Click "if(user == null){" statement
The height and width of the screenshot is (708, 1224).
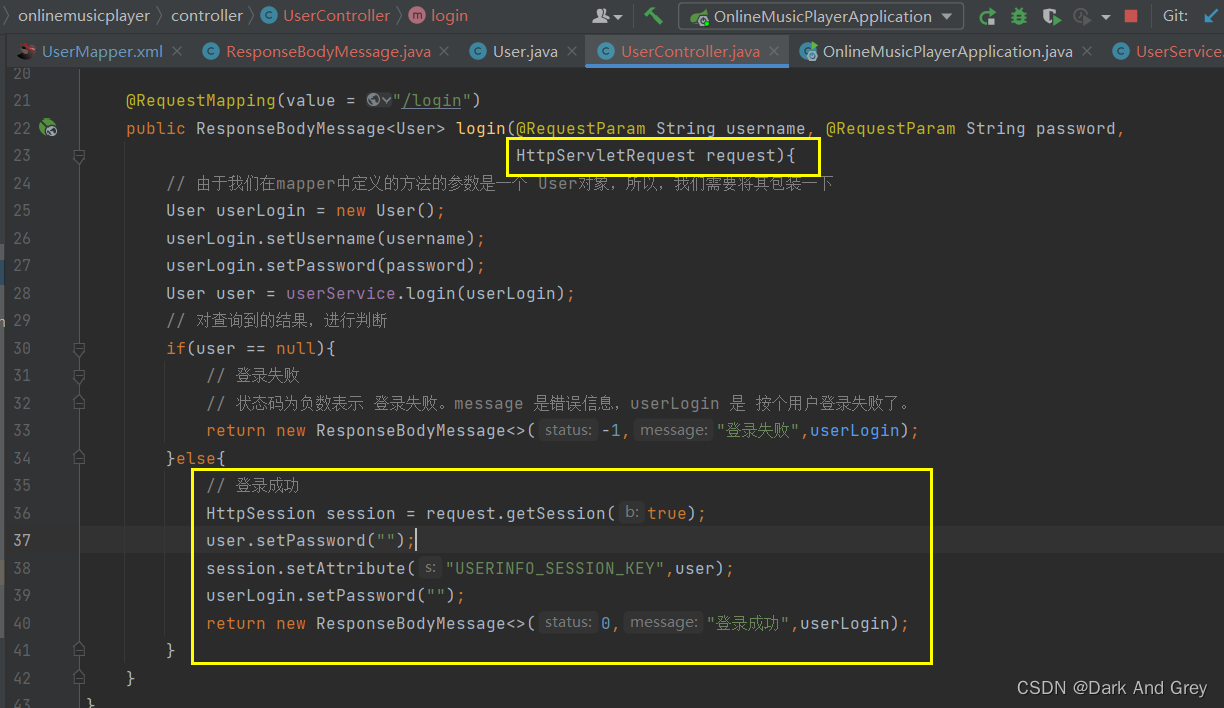tap(250, 349)
